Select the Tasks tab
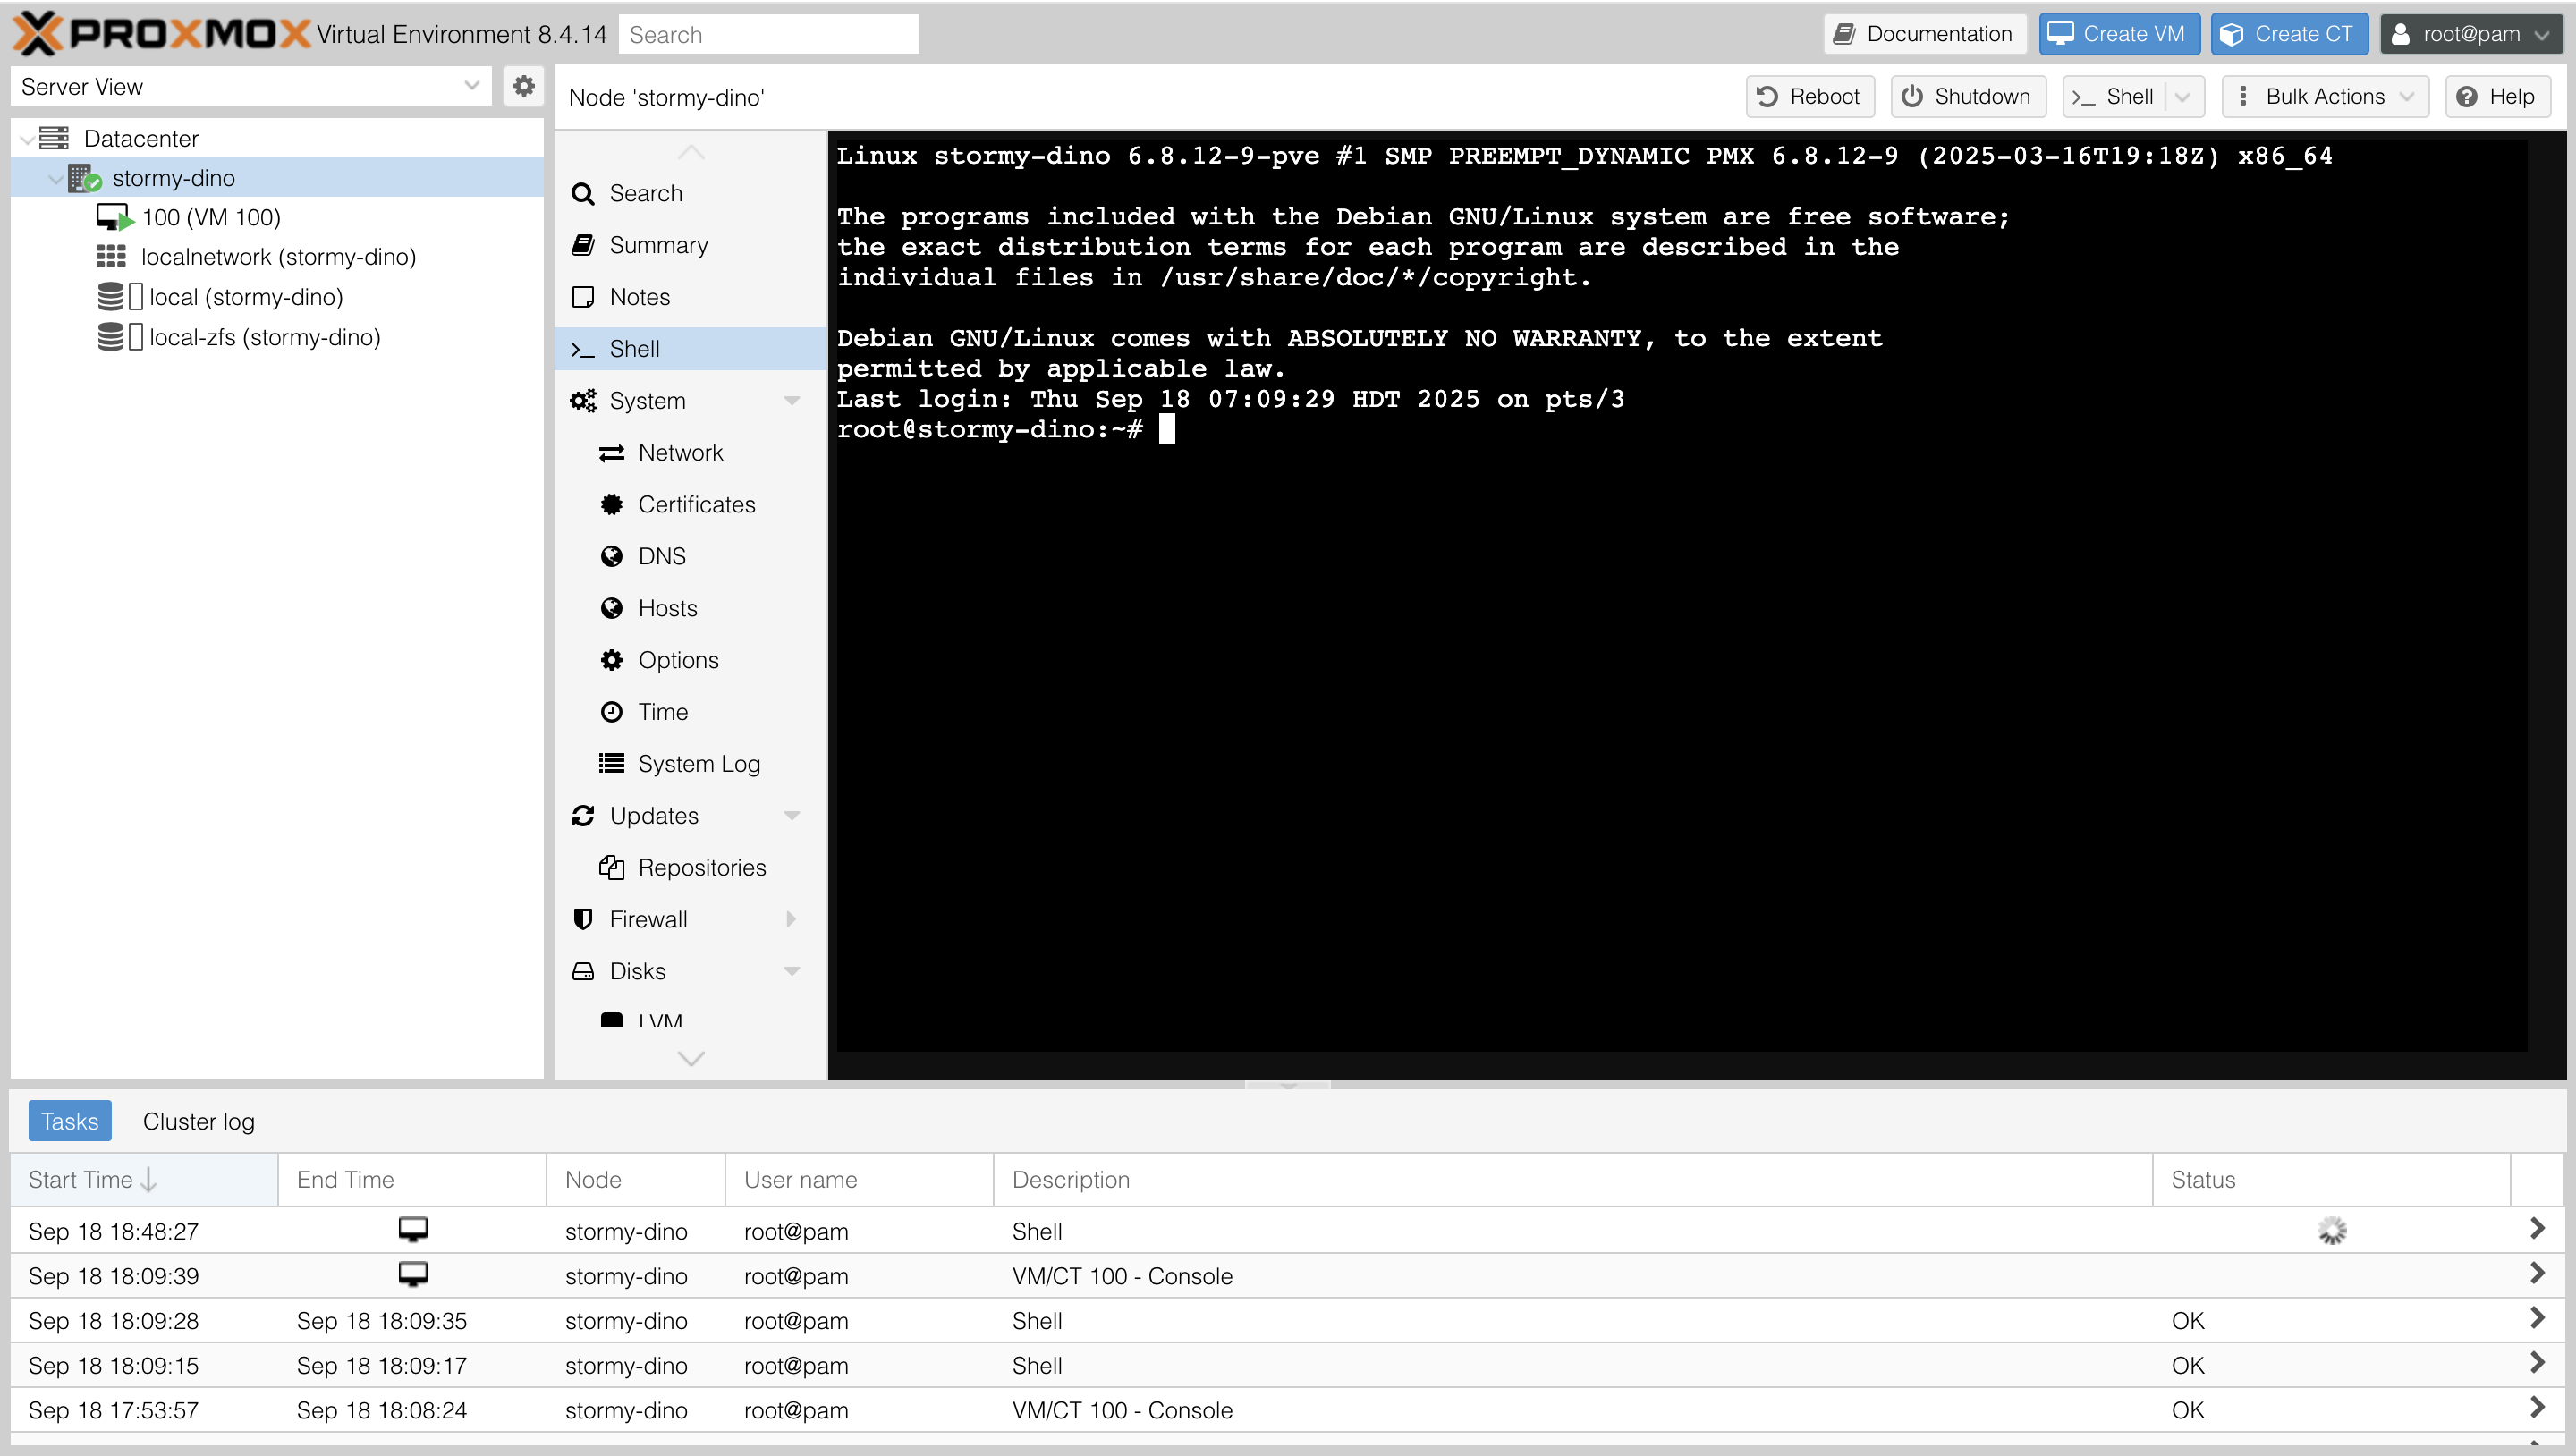Screen dimensions: 2576x1456 click(69, 1120)
